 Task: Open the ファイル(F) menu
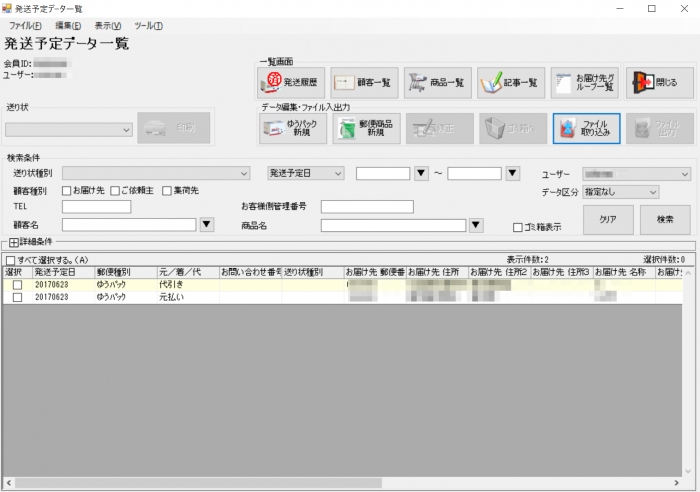(x=25, y=26)
